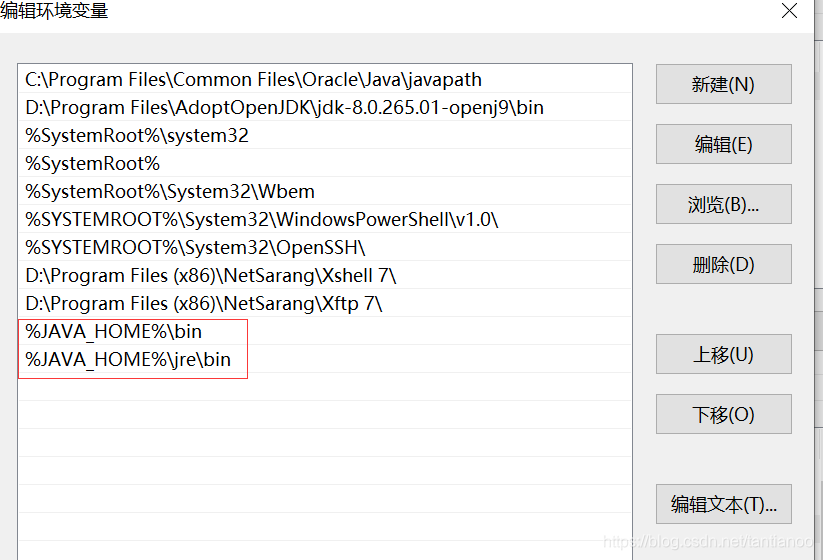The height and width of the screenshot is (560, 823).
Task: Select the %SYSTEMROOT%\System32\OpenSSH\ row
Action: [x=325, y=247]
